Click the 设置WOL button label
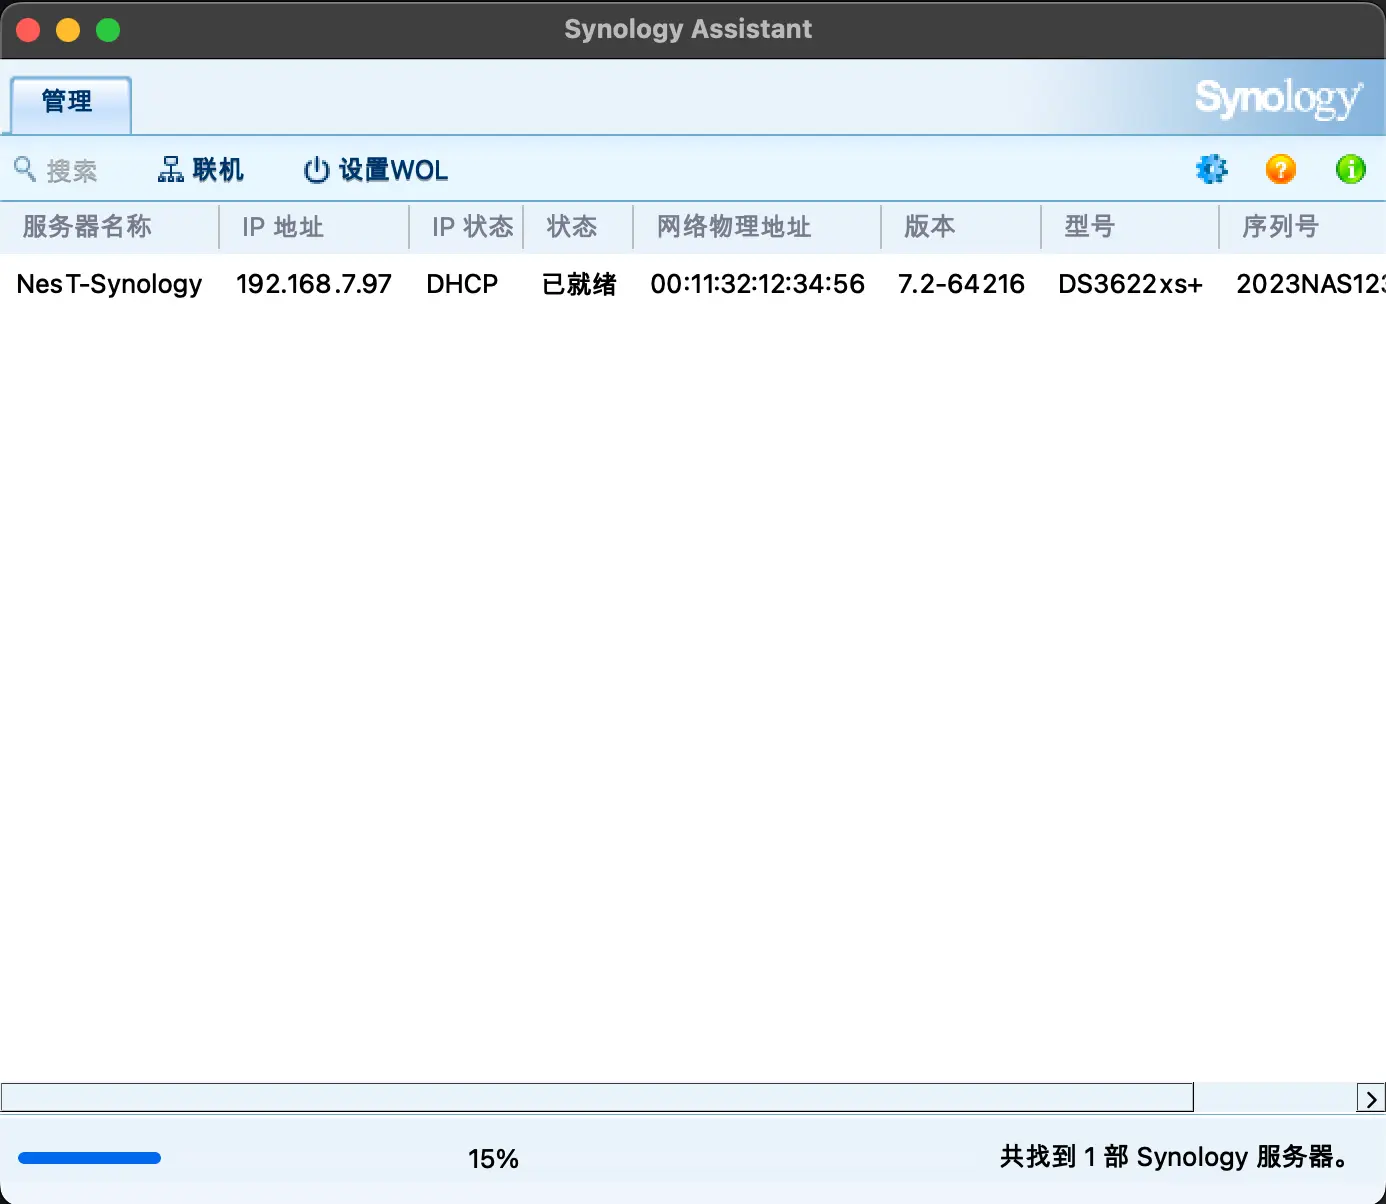The image size is (1386, 1204). 394,170
